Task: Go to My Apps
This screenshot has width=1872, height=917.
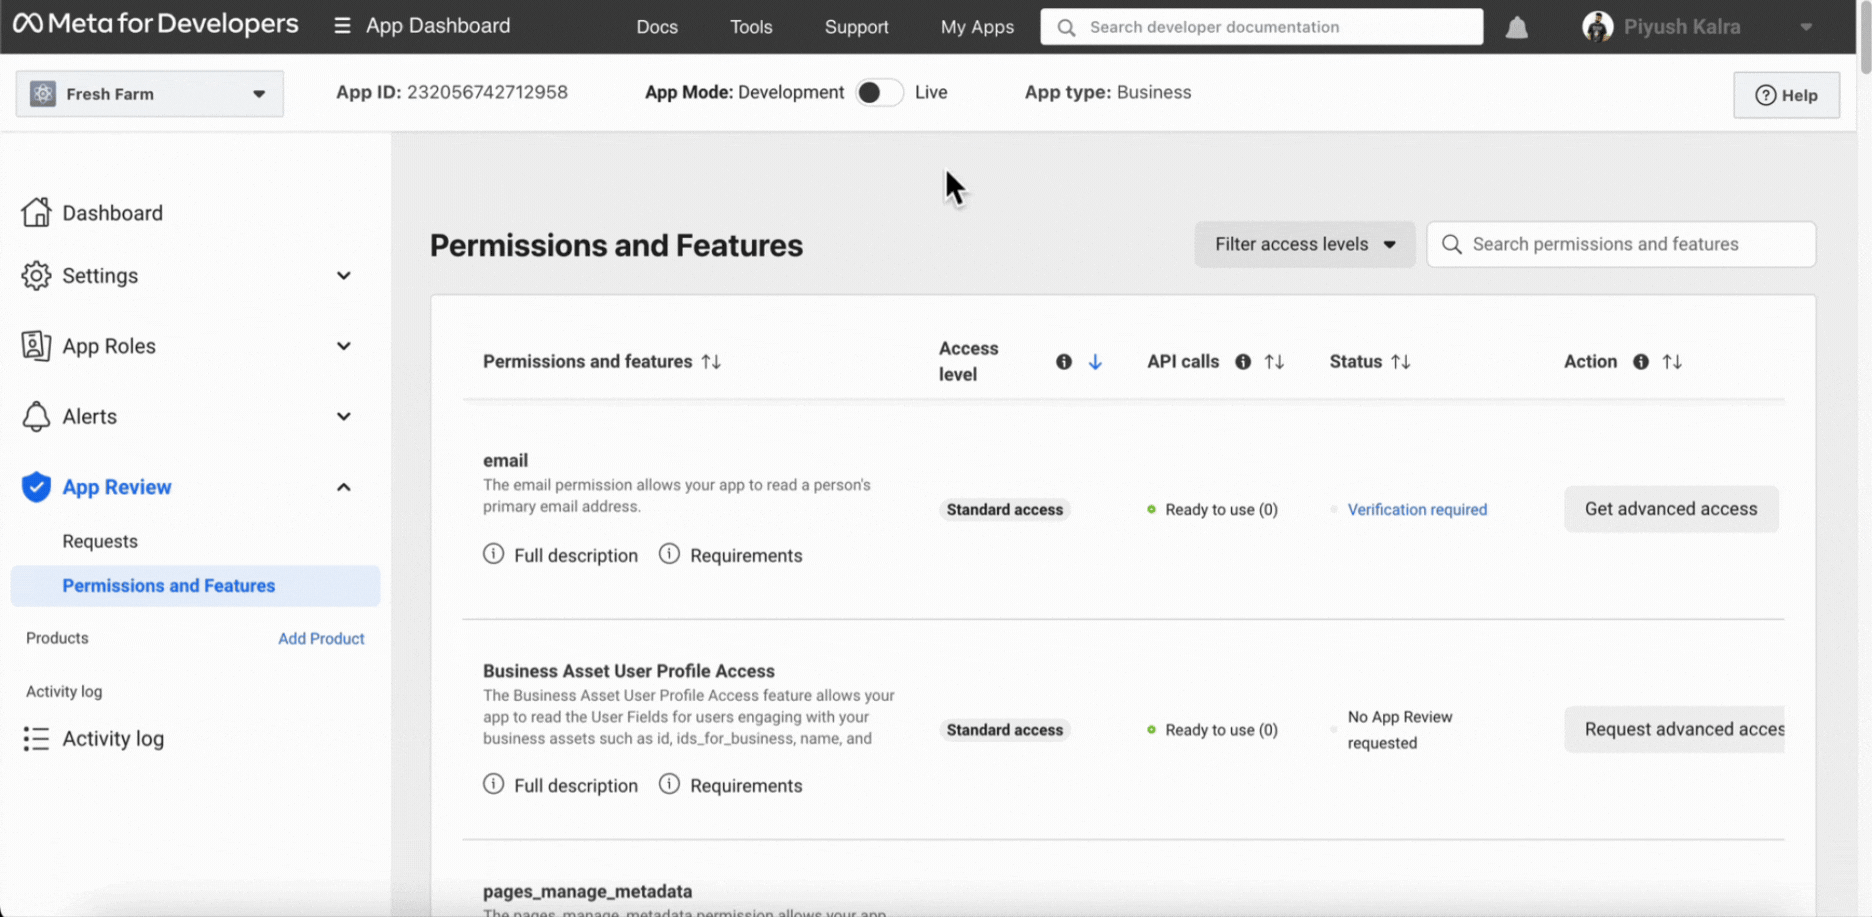Action: [977, 27]
